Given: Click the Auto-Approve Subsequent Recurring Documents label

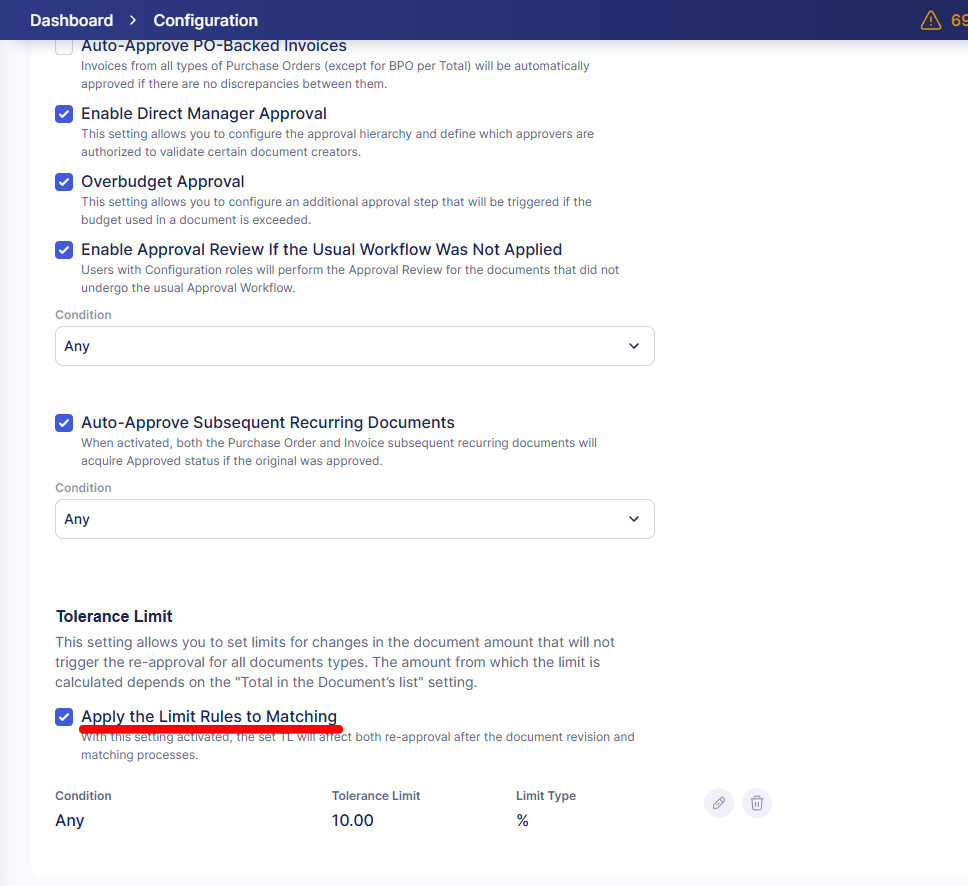Looking at the screenshot, I should pos(268,422).
